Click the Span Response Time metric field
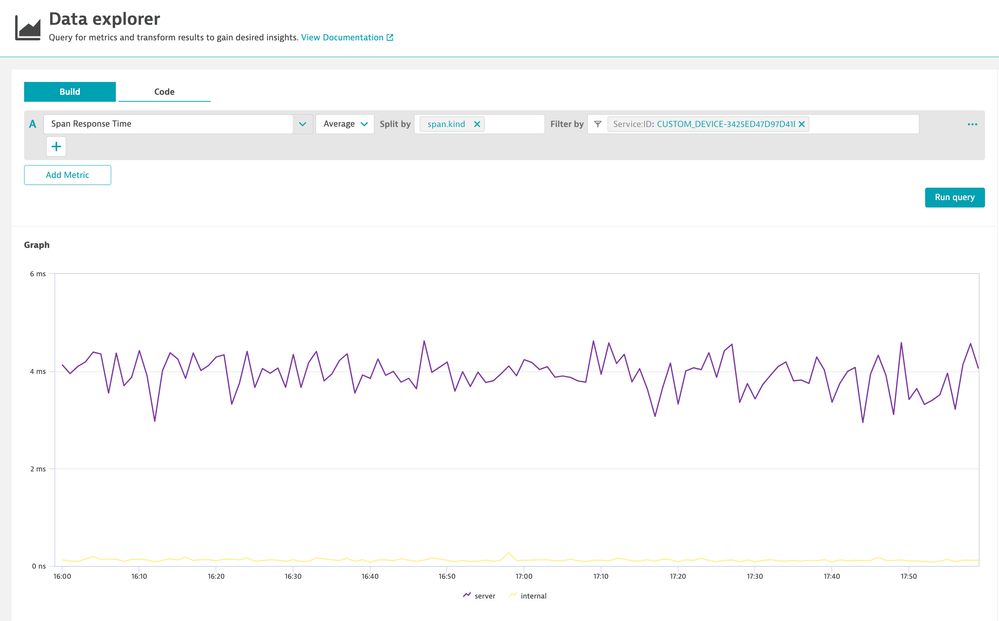 167,124
